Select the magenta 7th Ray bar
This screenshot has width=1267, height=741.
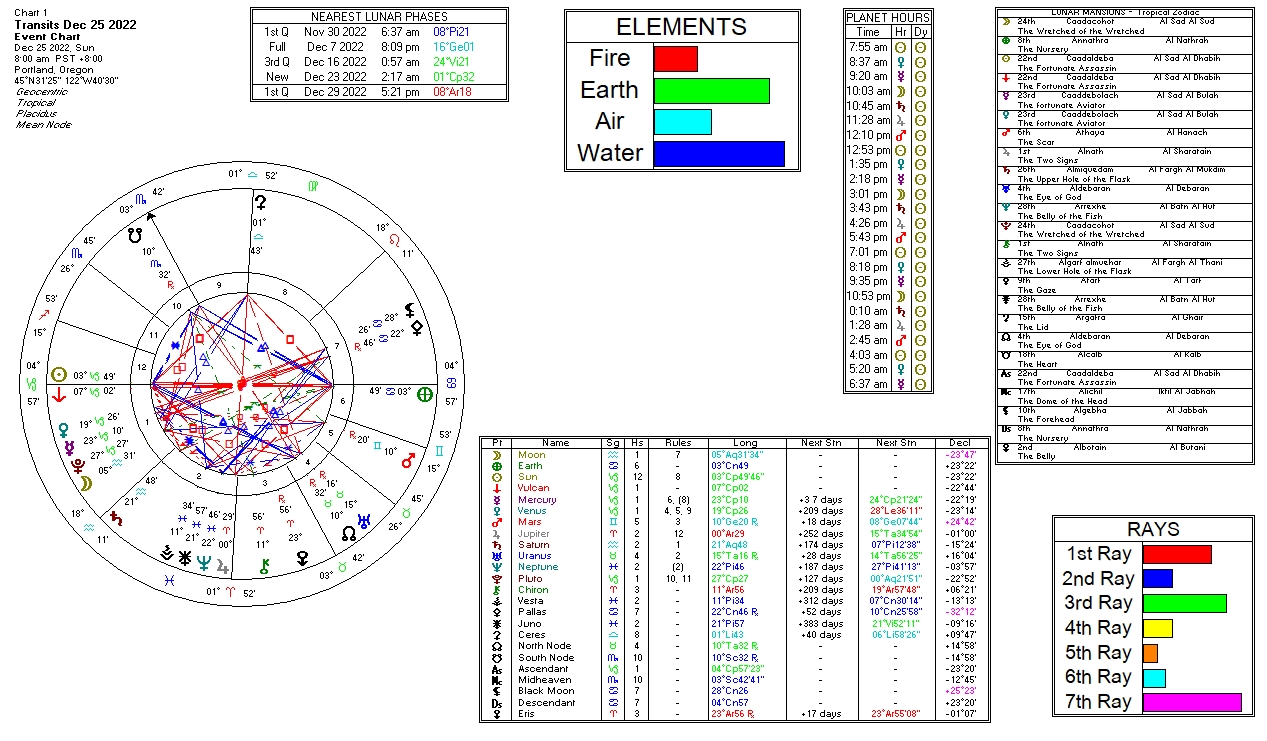point(1192,702)
